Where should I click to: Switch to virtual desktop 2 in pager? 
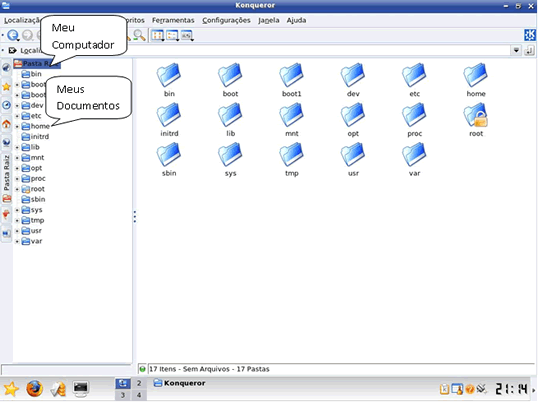tap(139, 383)
